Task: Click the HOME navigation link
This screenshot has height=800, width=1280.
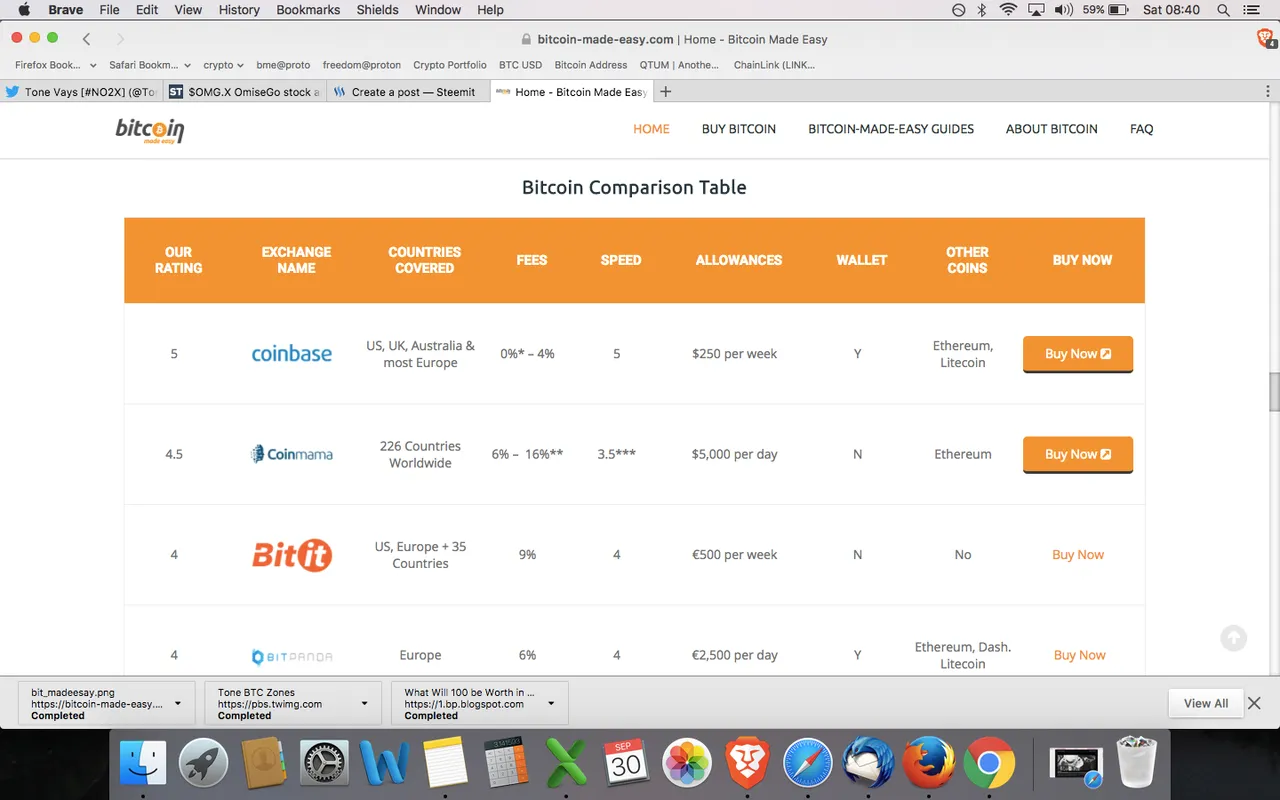Action: (x=651, y=129)
